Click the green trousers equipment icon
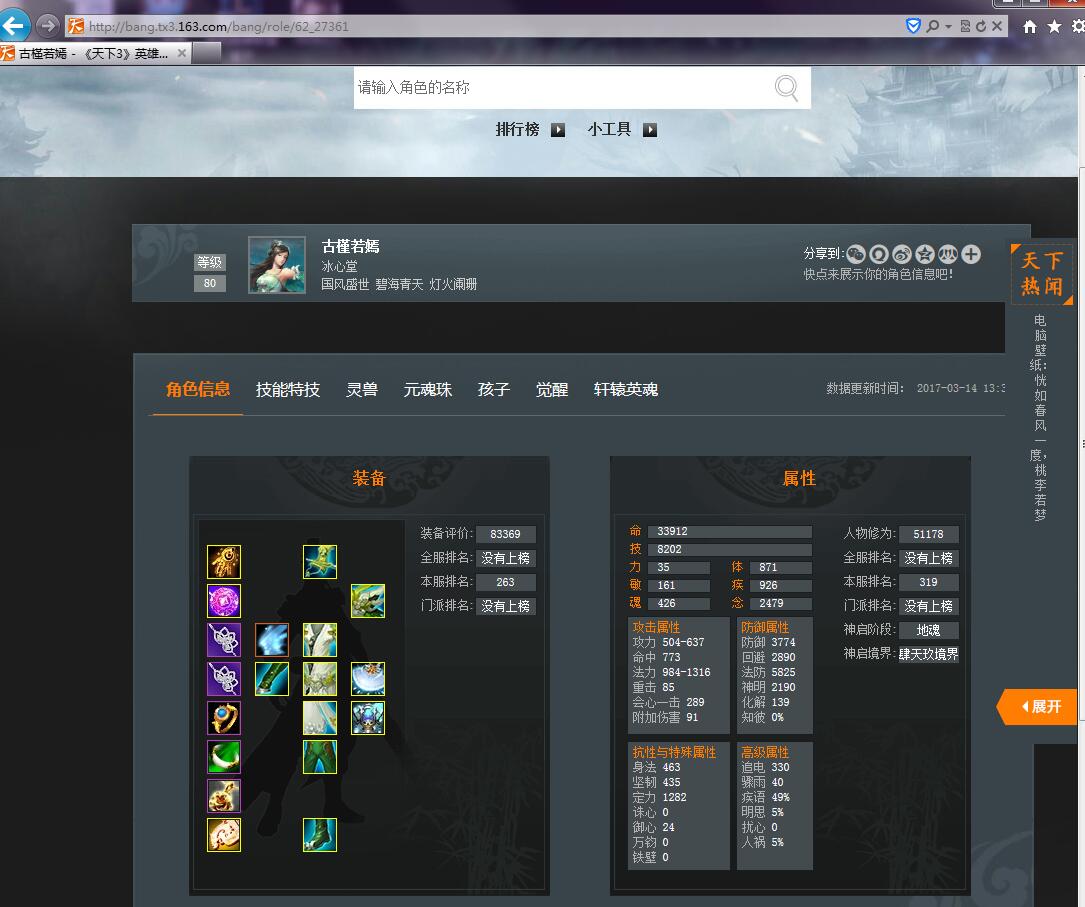The image size is (1085, 907). [x=320, y=757]
